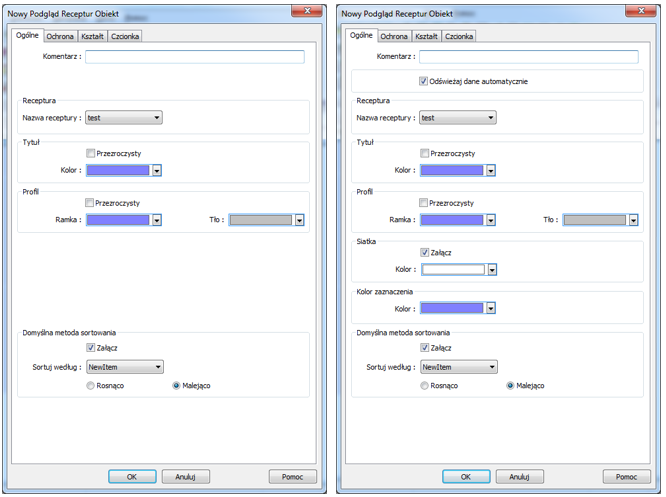This screenshot has height=497, width=666.
Task: Click Anuluj button in left dialog
Action: click(186, 477)
